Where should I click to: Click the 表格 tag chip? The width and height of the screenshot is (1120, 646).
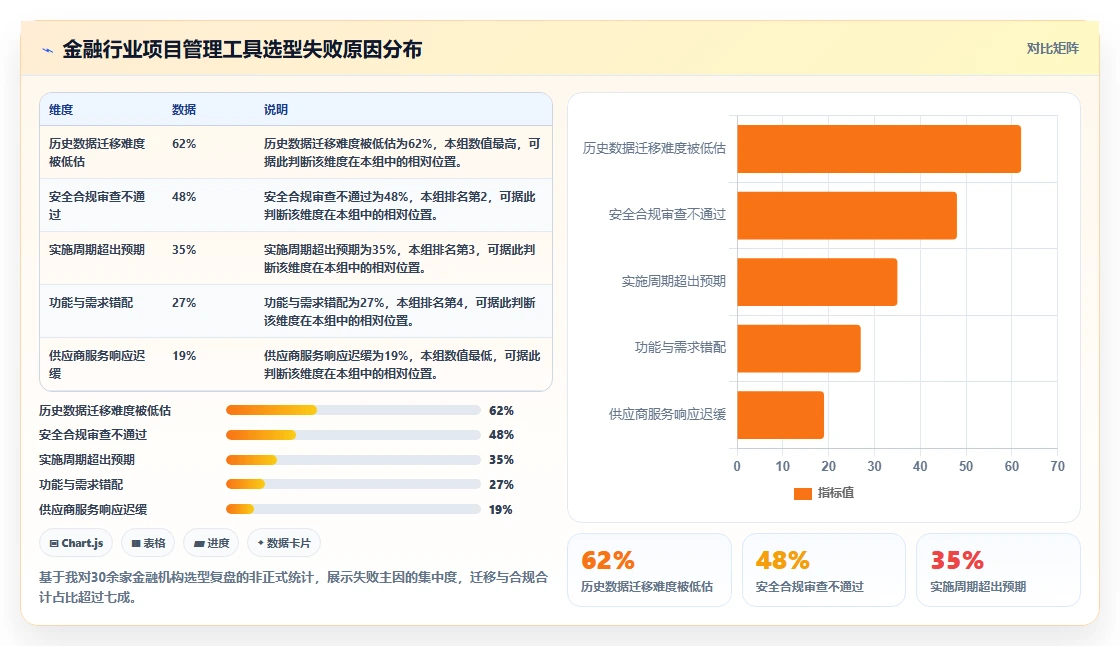click(148, 543)
